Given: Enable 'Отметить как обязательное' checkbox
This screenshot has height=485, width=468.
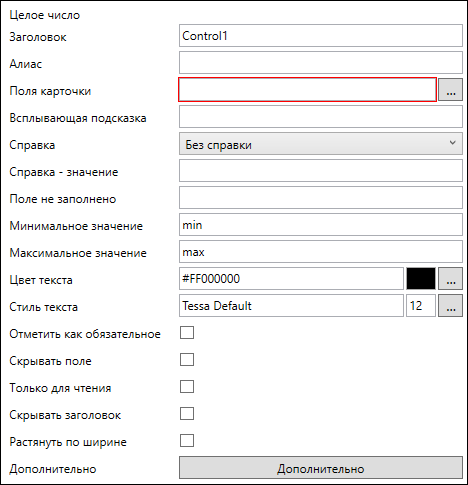Looking at the screenshot, I should click(187, 333).
